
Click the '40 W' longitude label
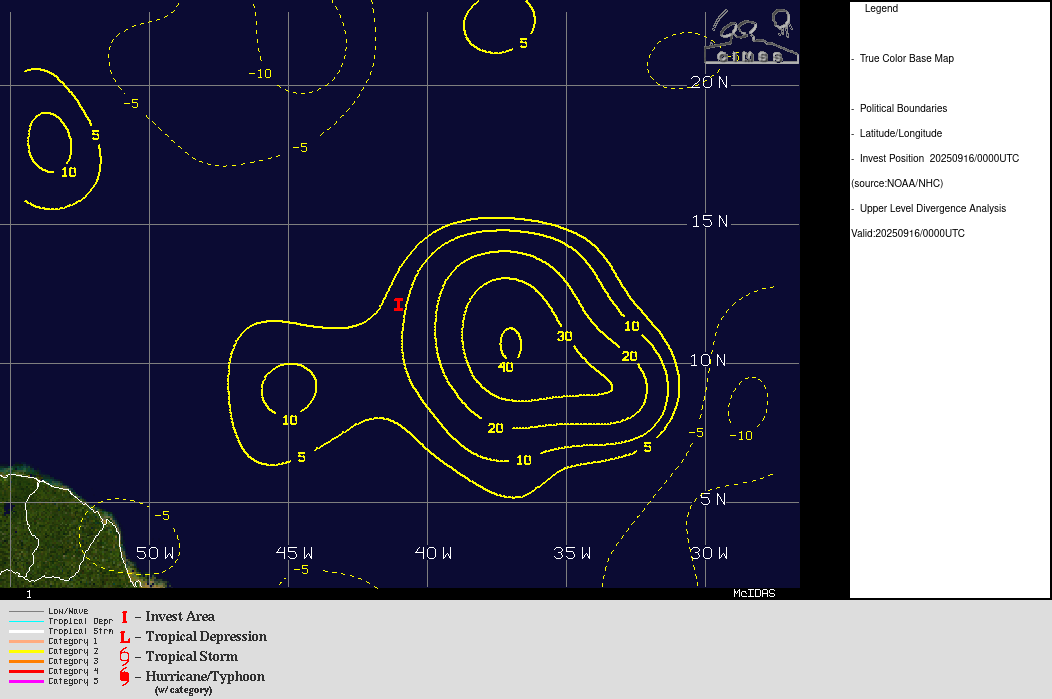433,553
